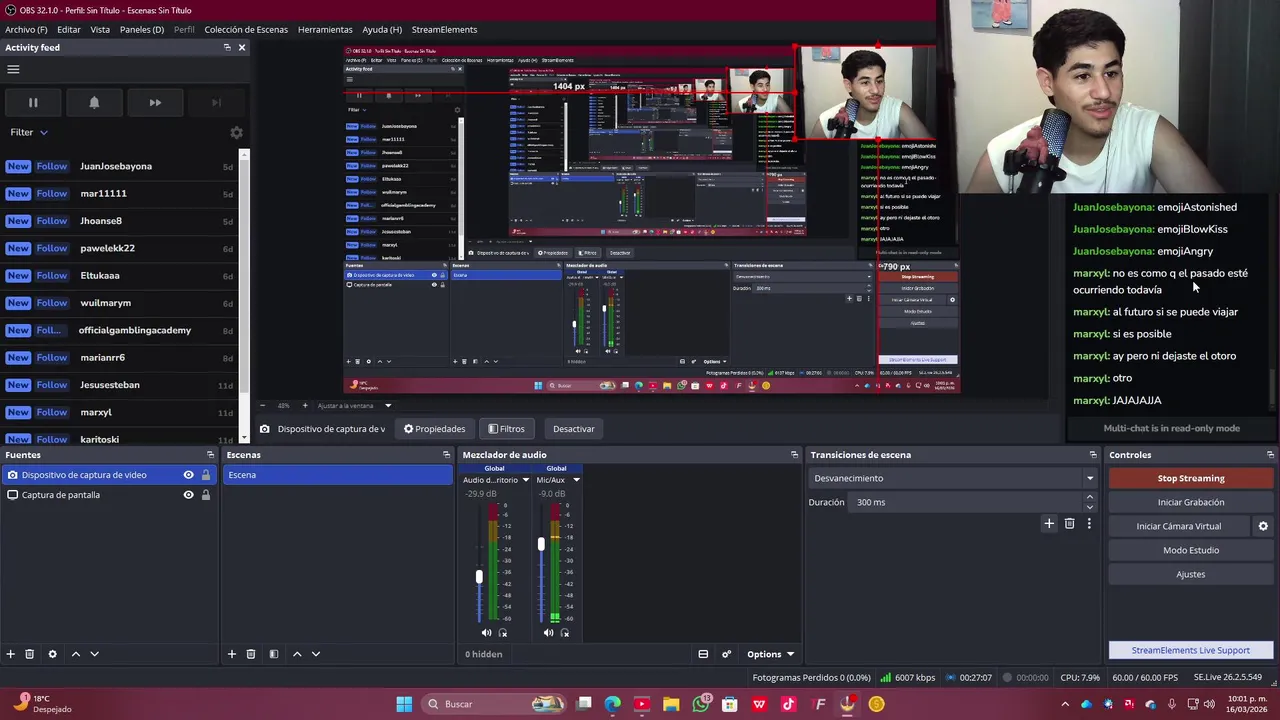The image size is (1280, 720).
Task: Remove selected source with trash icon
Action: click(29, 654)
